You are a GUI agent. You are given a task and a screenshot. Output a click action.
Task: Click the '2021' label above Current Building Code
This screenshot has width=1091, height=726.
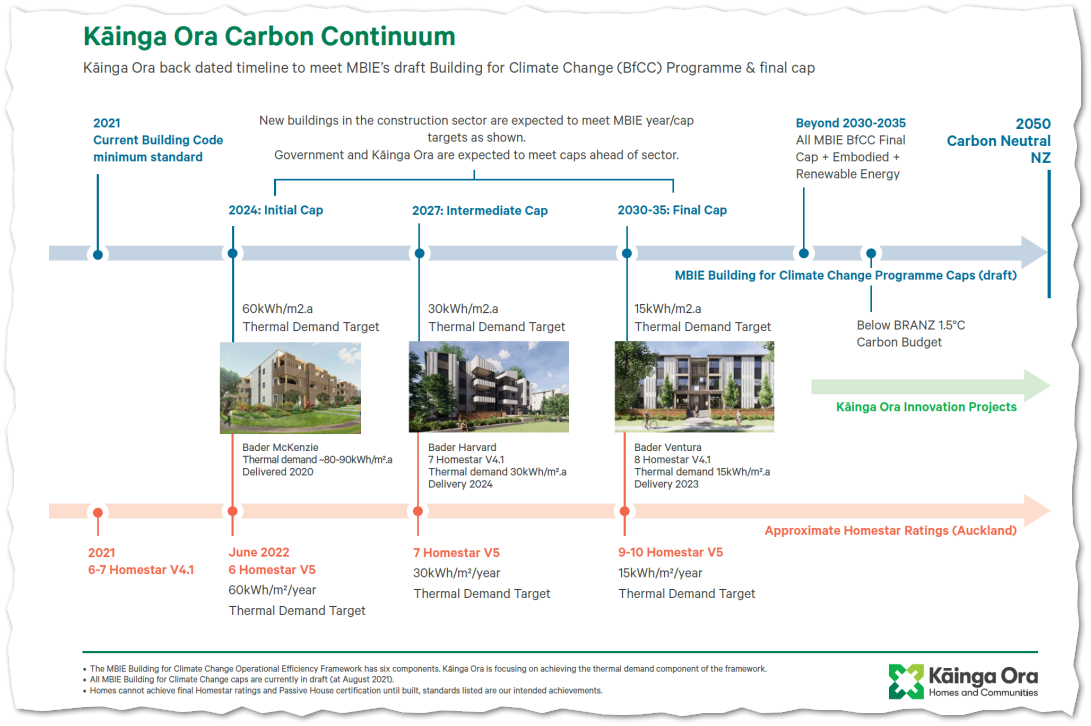[106, 123]
